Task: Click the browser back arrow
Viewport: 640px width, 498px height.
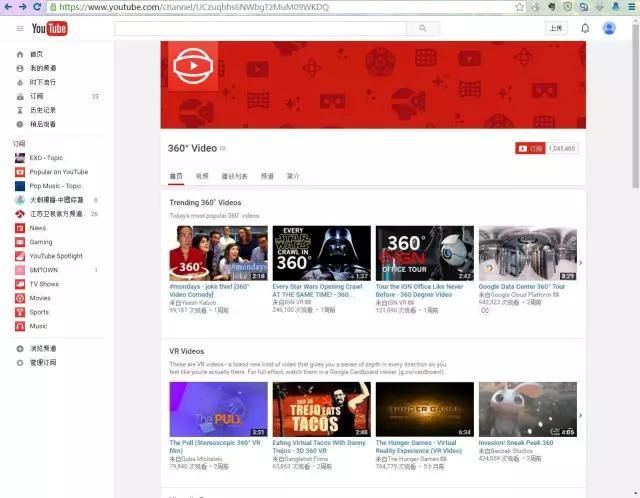Action: 8,7
